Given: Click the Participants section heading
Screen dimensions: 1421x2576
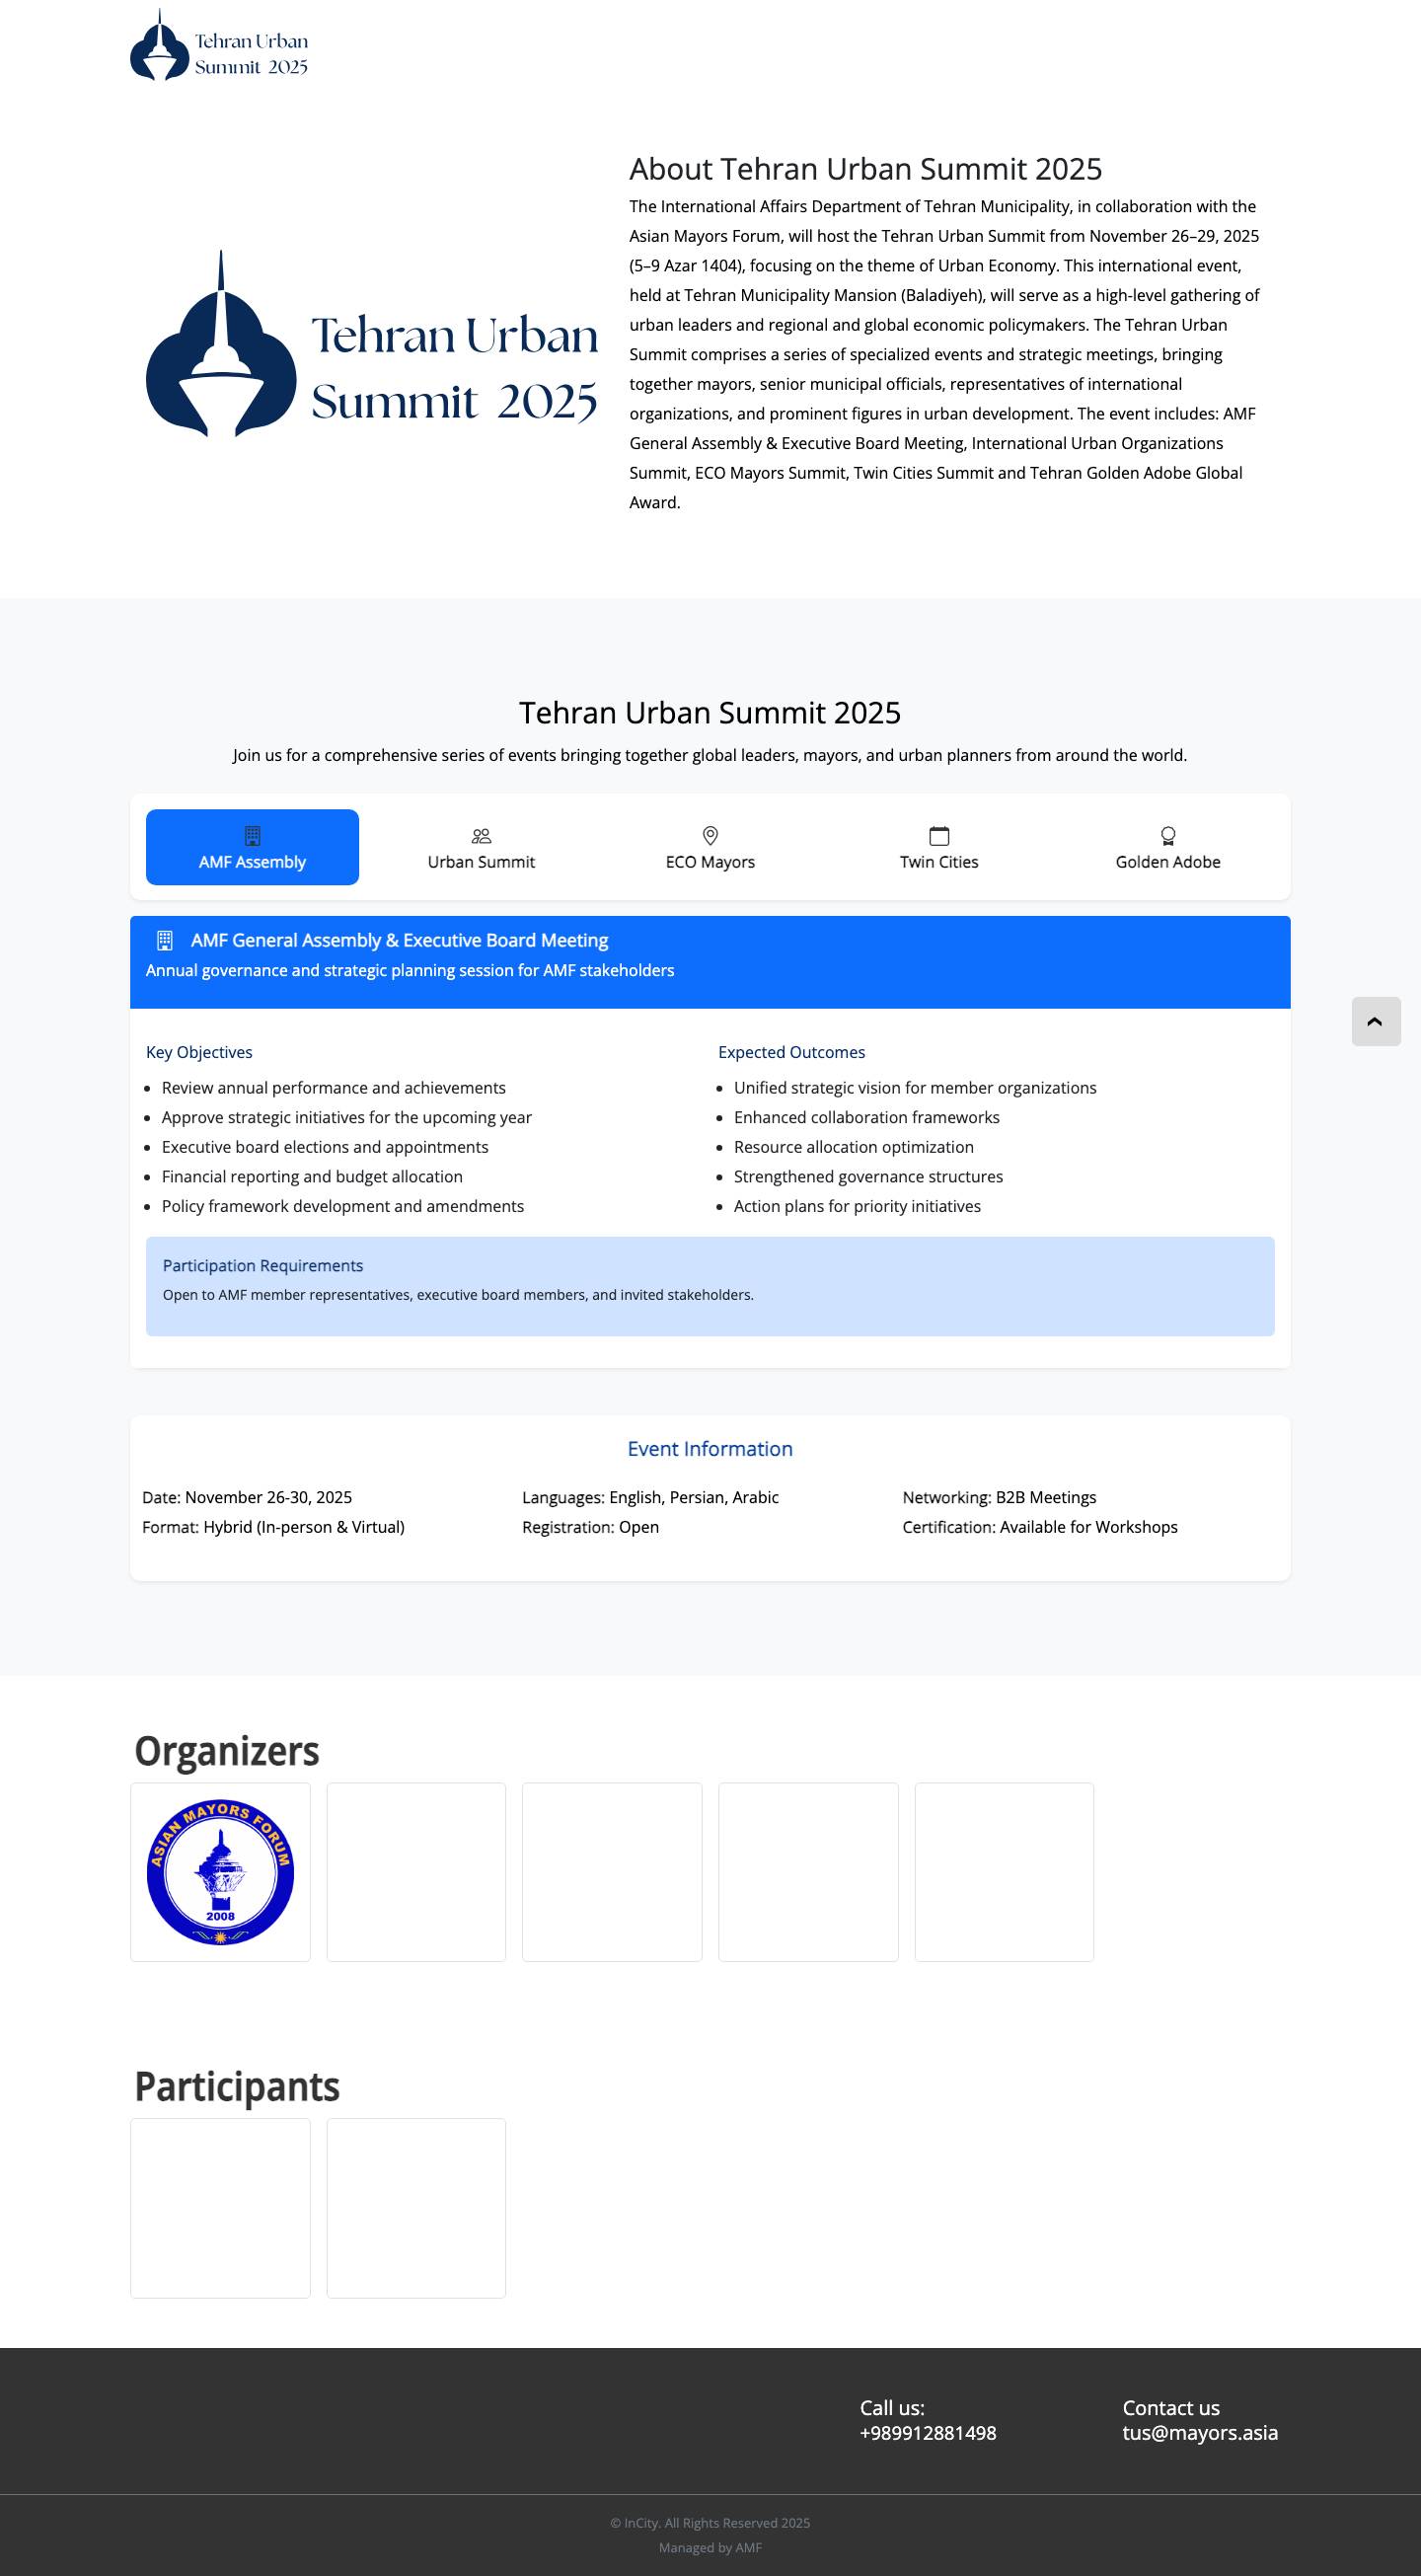Looking at the screenshot, I should tap(237, 2087).
